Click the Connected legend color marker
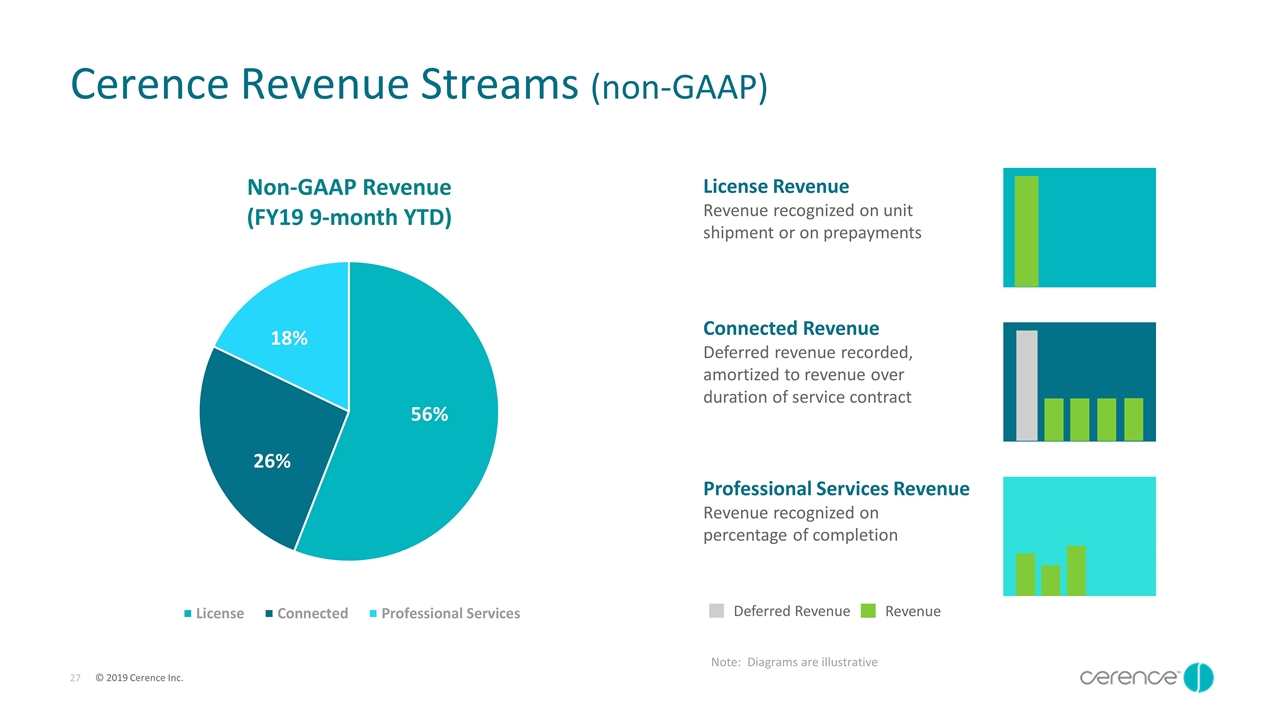Viewport: 1280px width, 720px height. tap(269, 613)
